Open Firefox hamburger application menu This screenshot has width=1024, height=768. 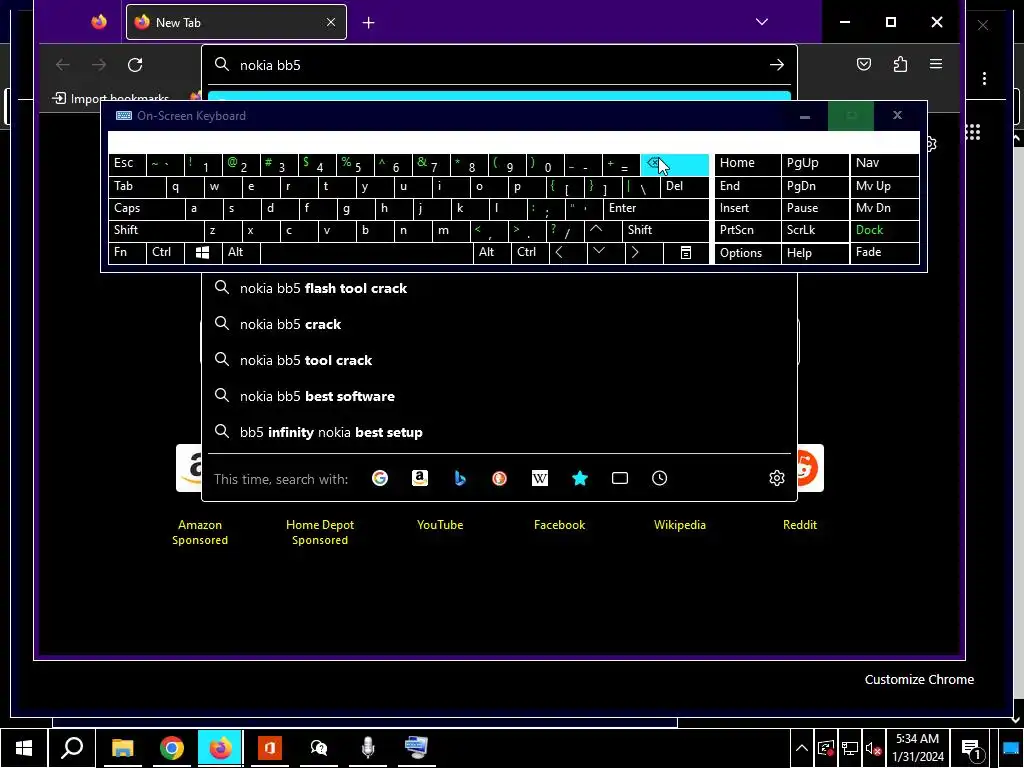(x=936, y=64)
